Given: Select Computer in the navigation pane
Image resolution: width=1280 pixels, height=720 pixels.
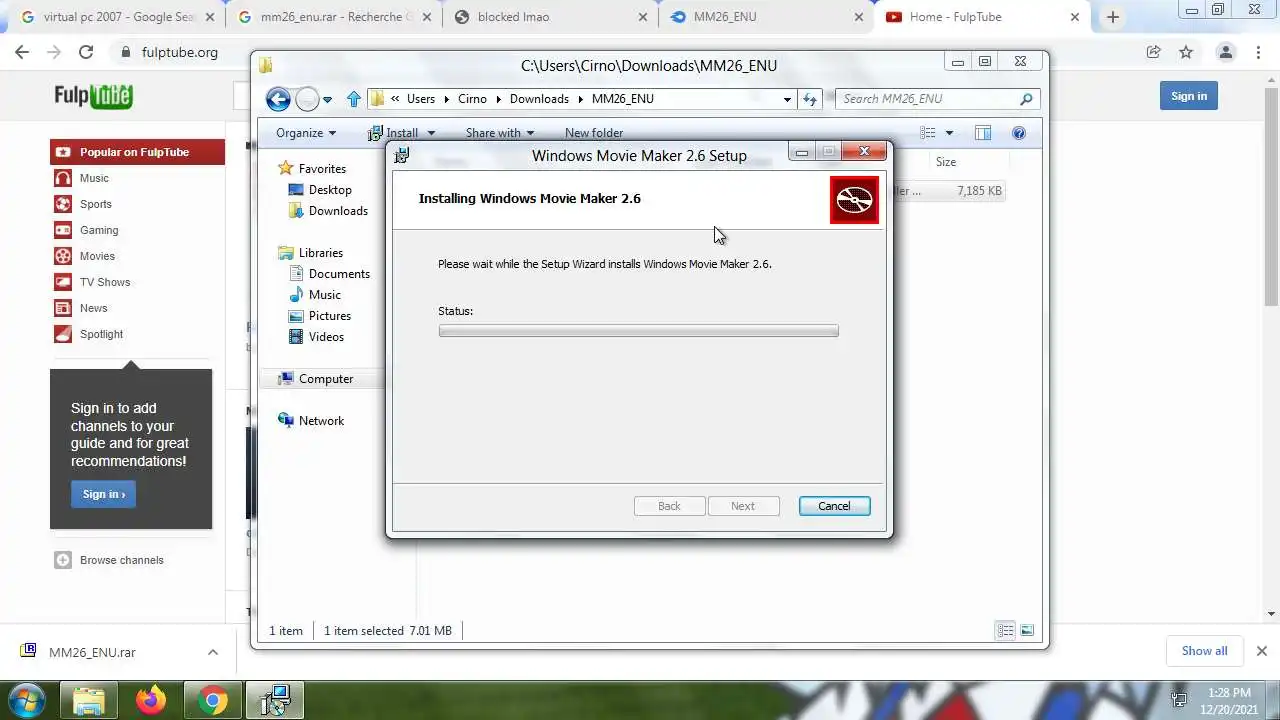Looking at the screenshot, I should [325, 379].
